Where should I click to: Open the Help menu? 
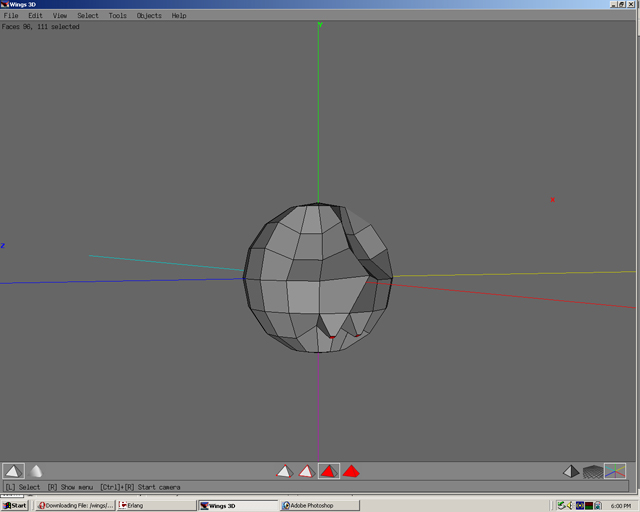click(x=179, y=16)
